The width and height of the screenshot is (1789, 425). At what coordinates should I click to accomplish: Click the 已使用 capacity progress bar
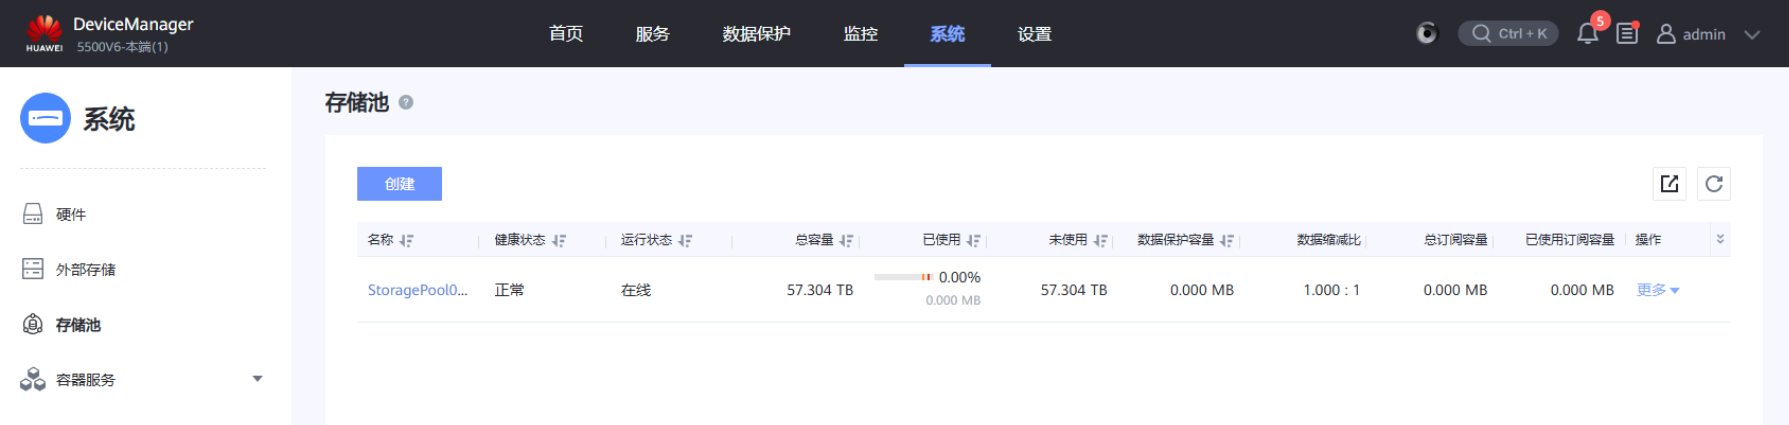(902, 277)
